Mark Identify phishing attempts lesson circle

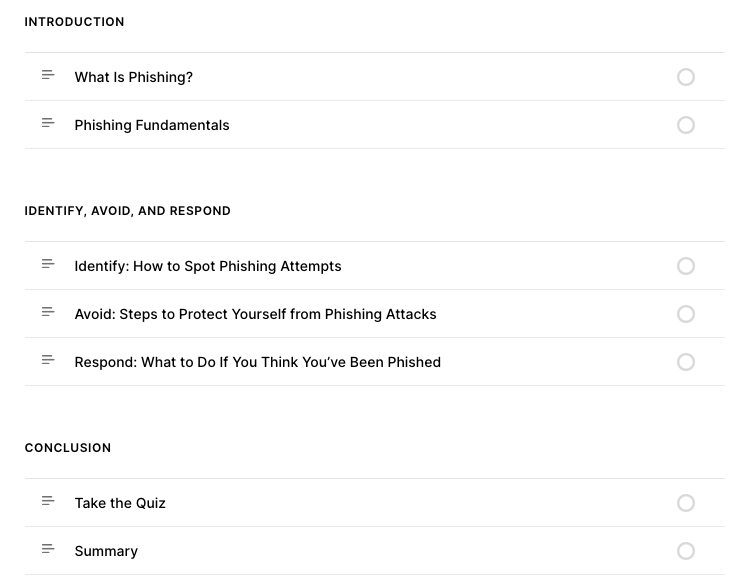point(686,266)
